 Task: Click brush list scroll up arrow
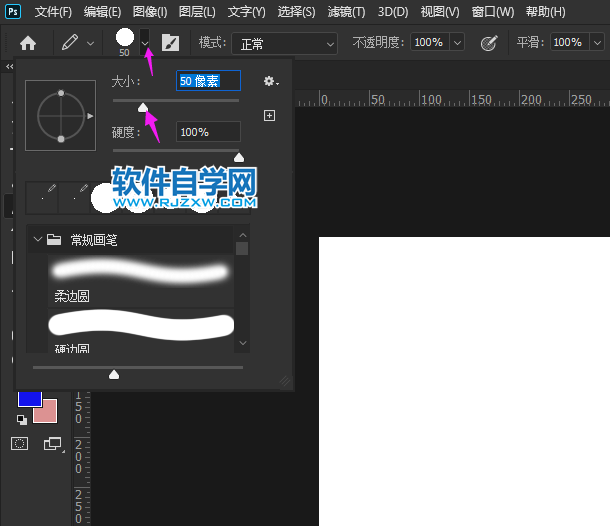tap(243, 235)
